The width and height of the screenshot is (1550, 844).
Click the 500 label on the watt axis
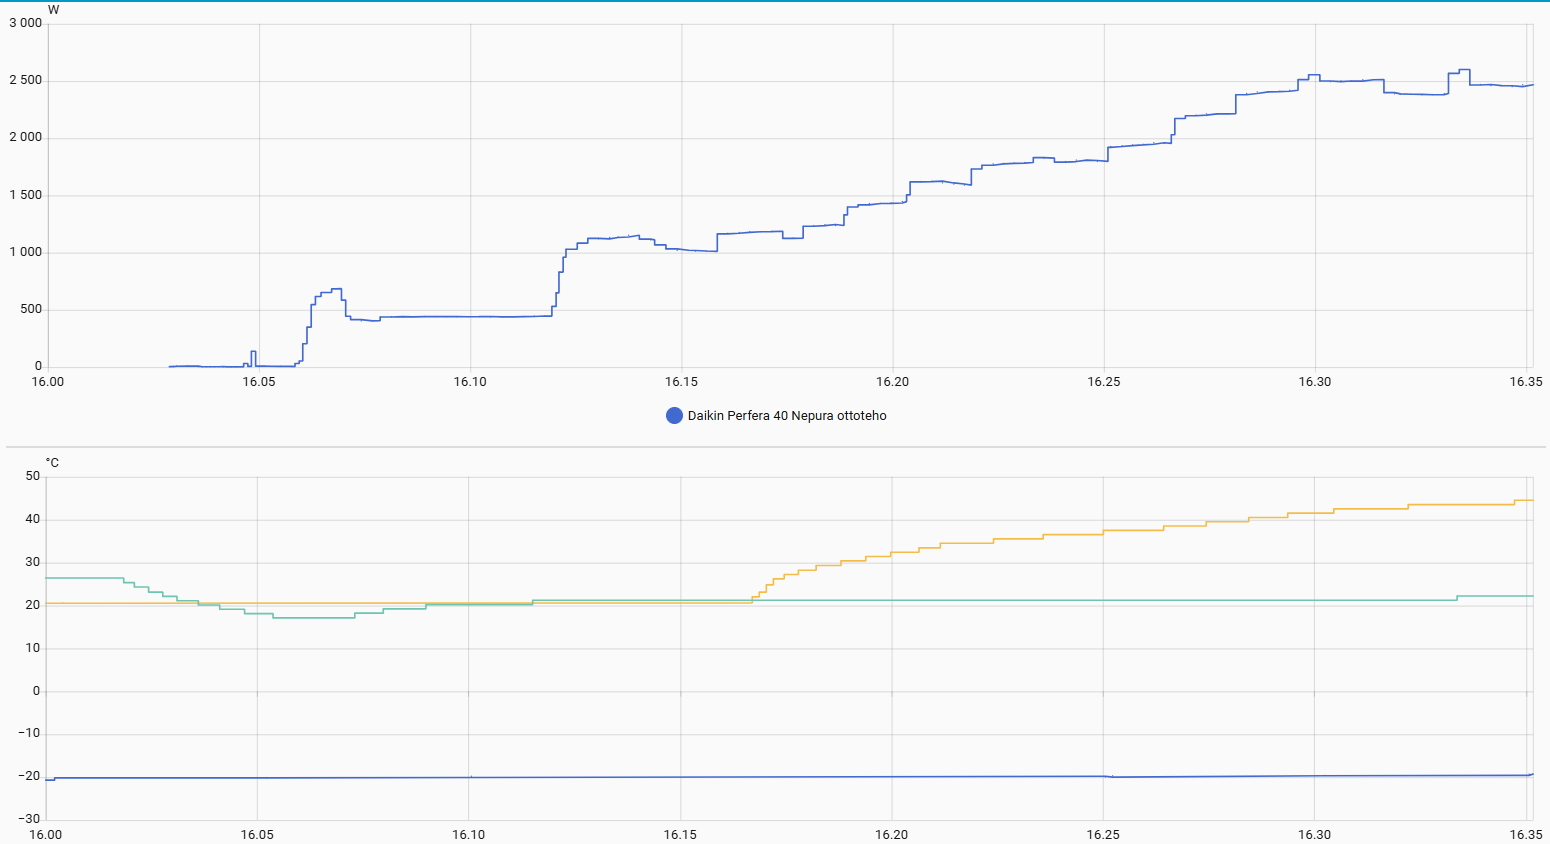[31, 309]
